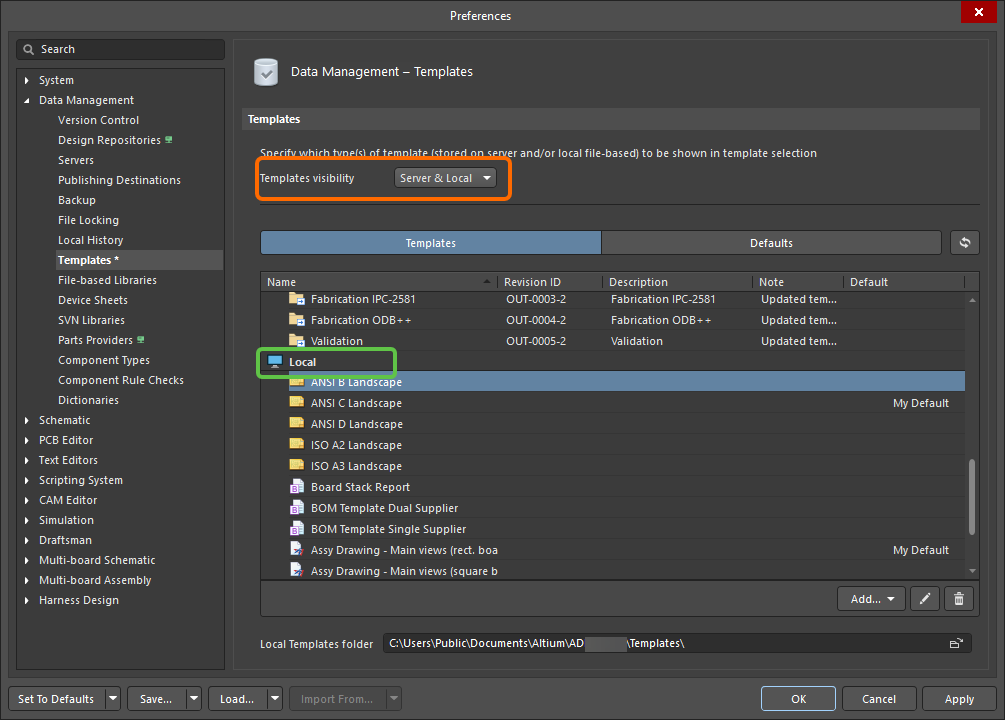Click the Local computer icon in the list
1005x720 pixels.
point(275,361)
